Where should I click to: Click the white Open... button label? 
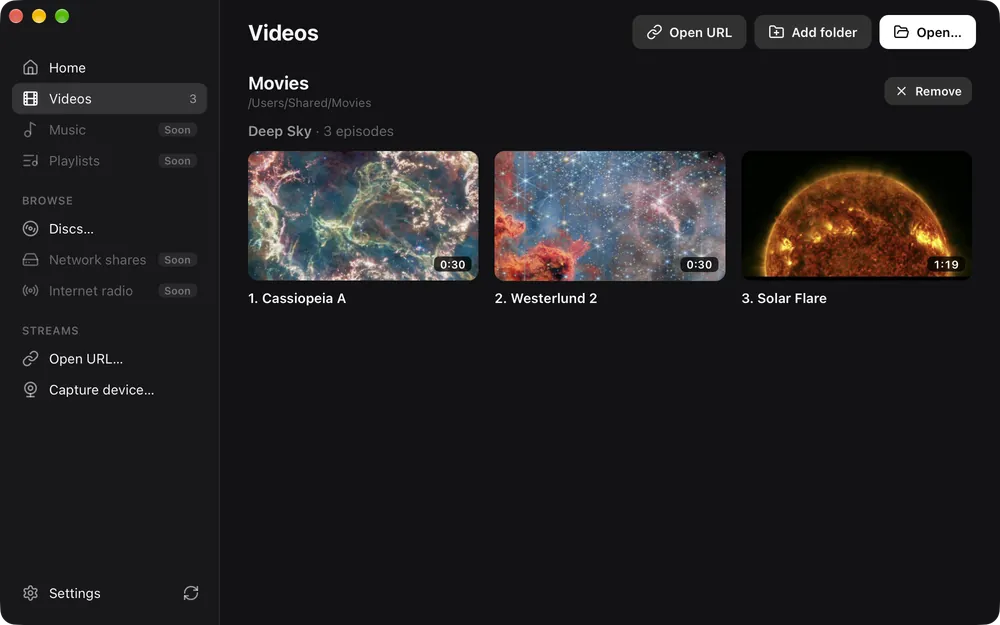pos(939,33)
